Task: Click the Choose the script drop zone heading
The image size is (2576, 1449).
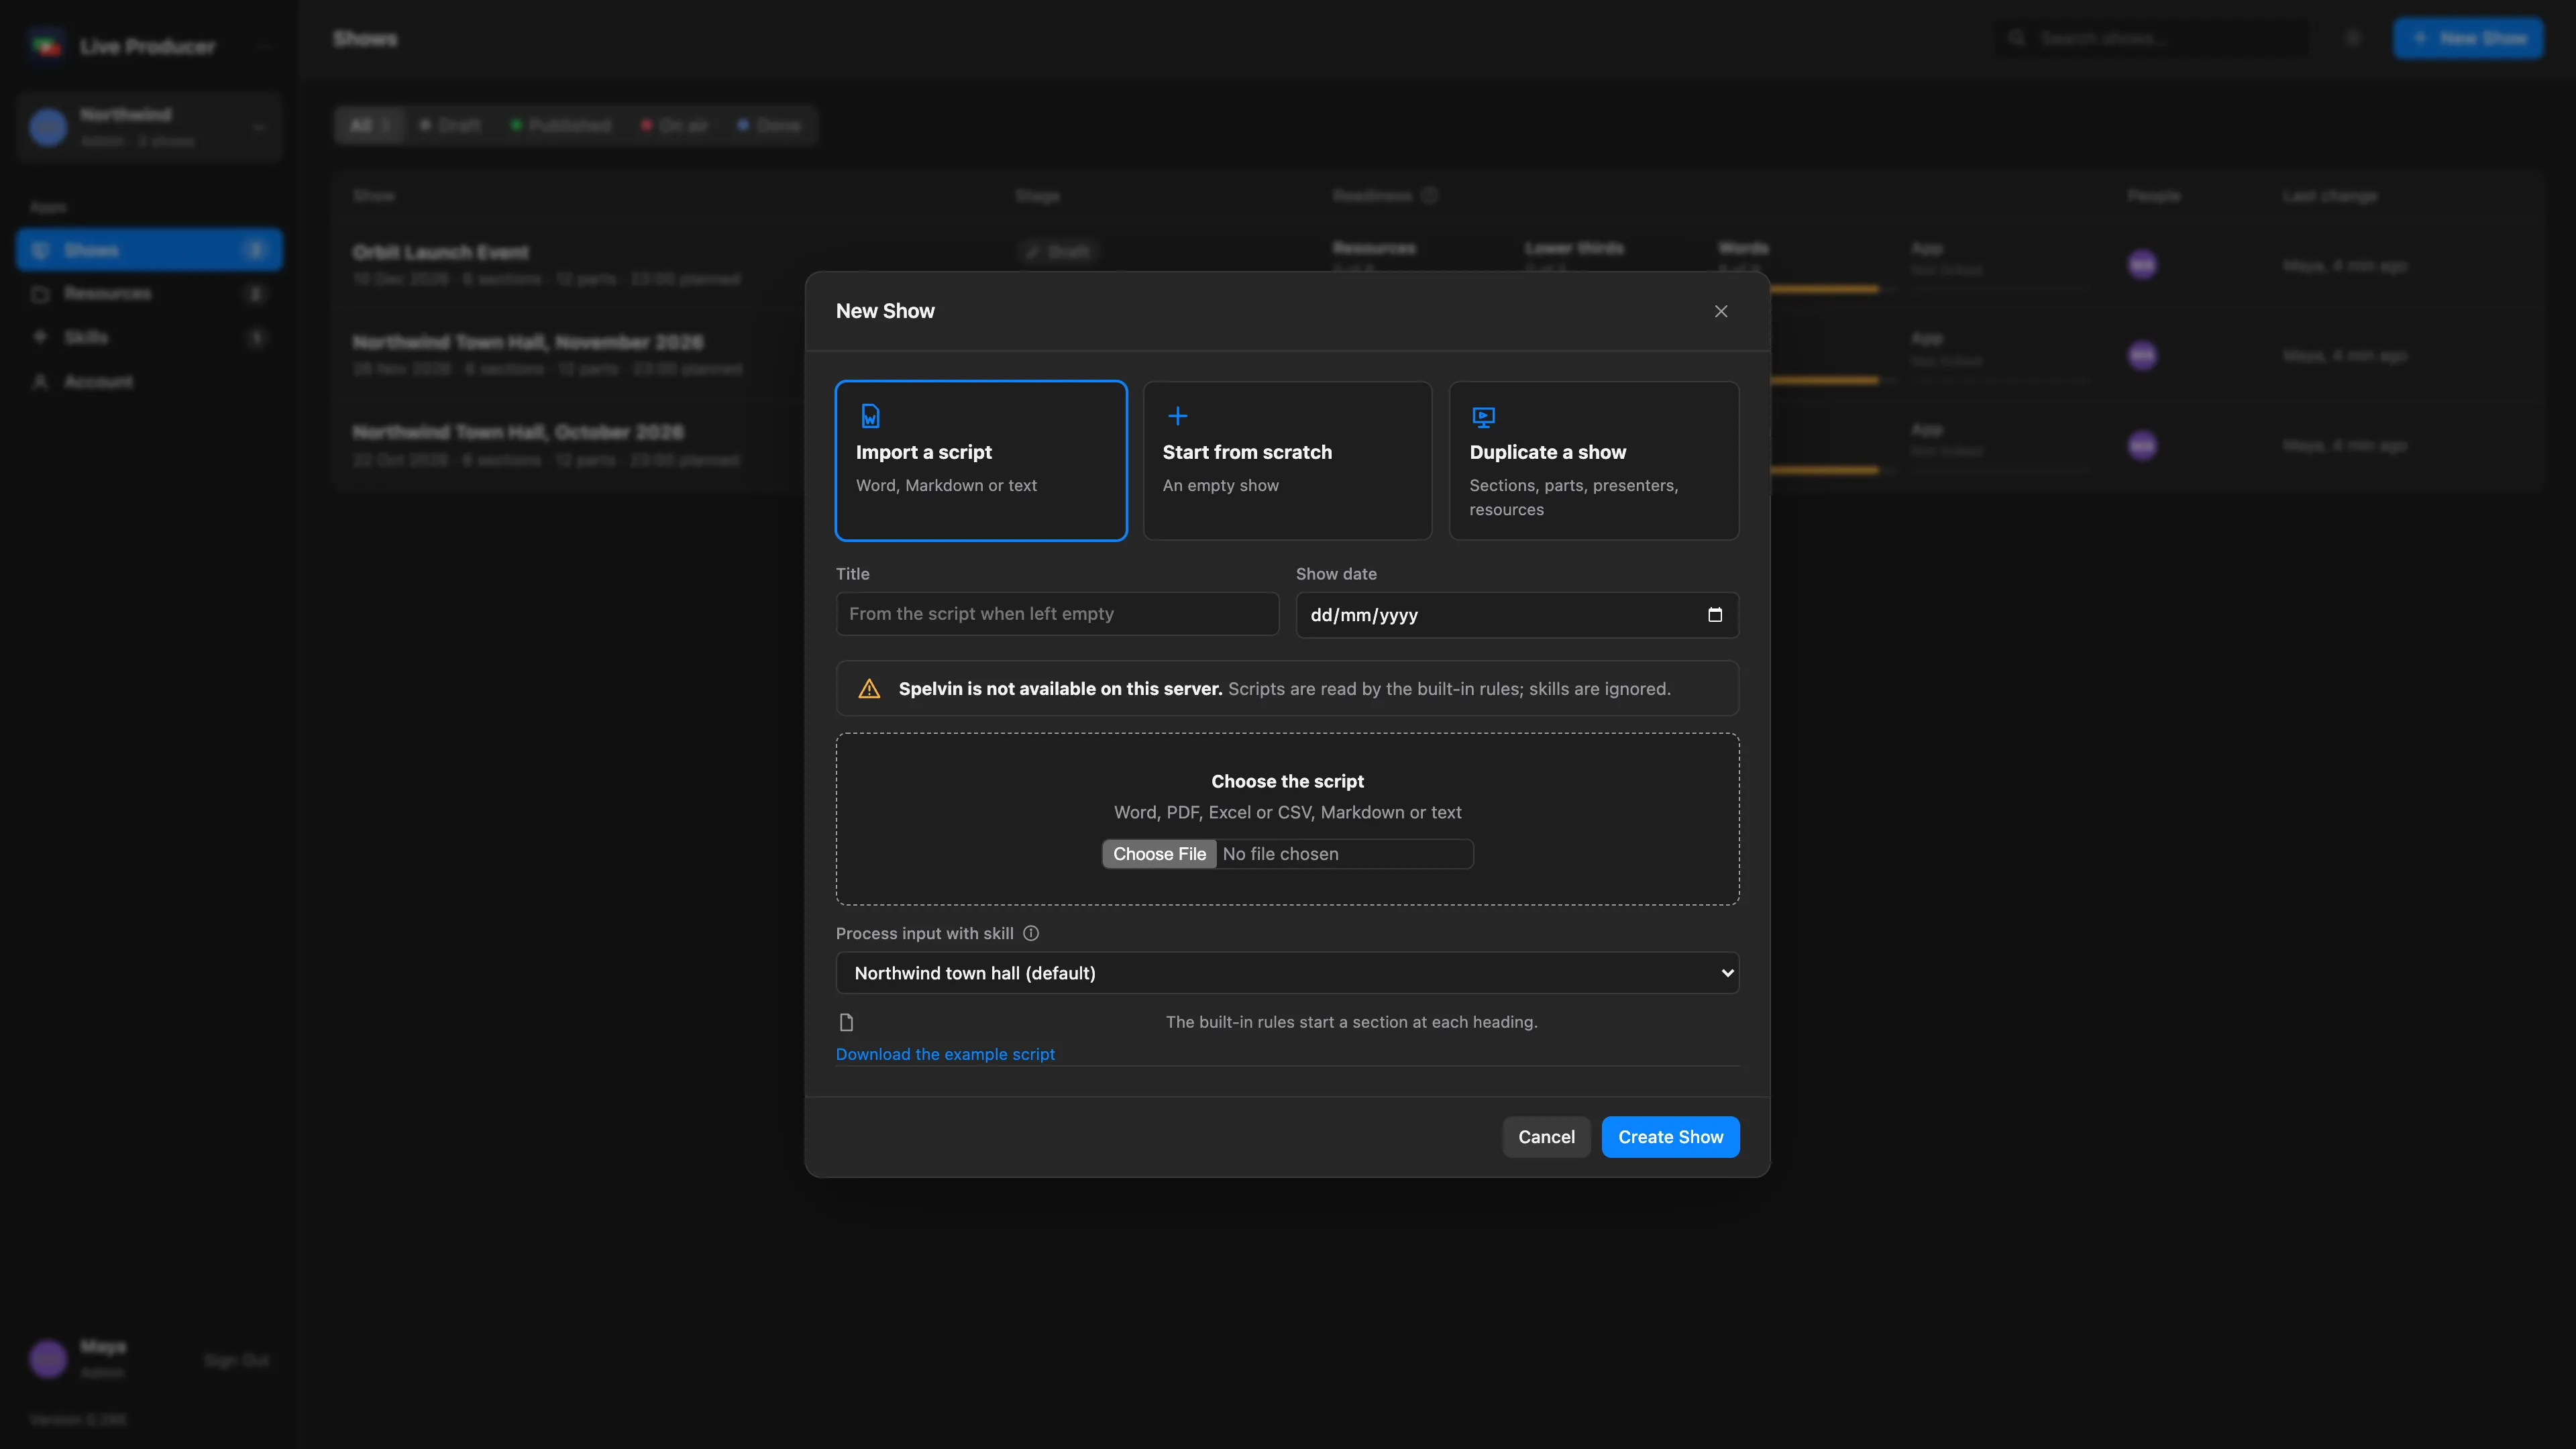Action: point(1287,781)
